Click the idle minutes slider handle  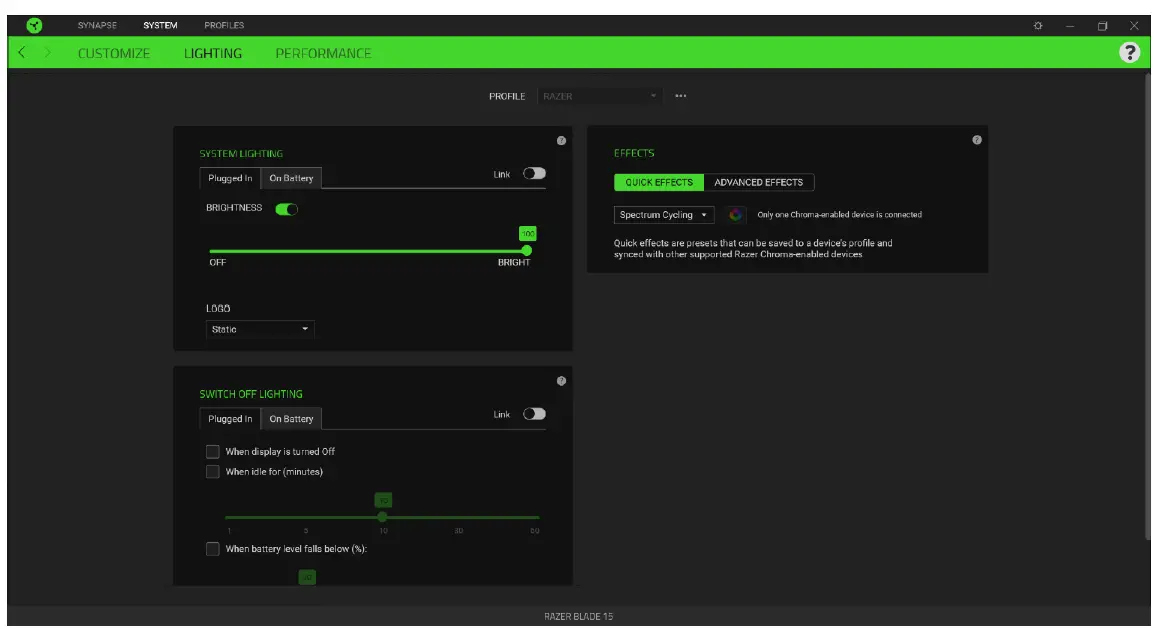point(382,517)
